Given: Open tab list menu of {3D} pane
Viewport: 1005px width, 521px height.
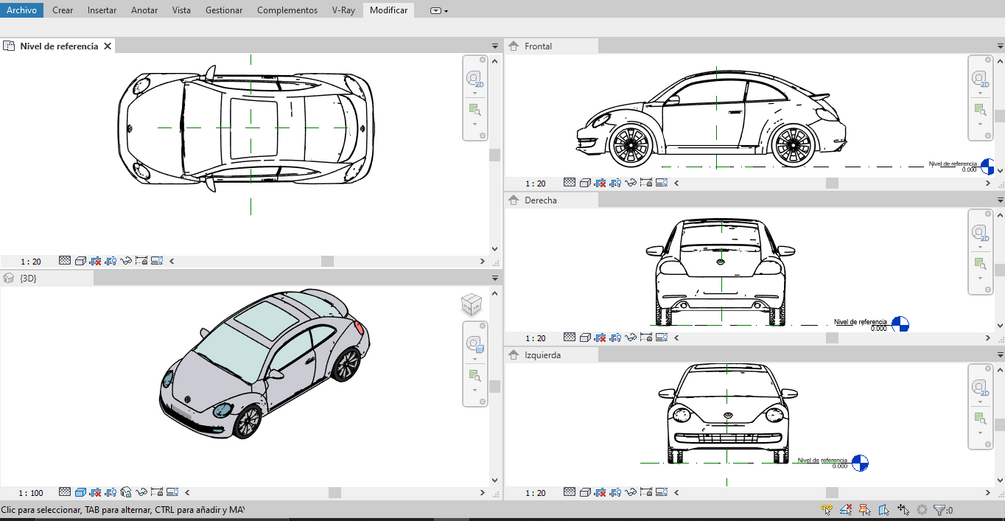Looking at the screenshot, I should tap(495, 278).
